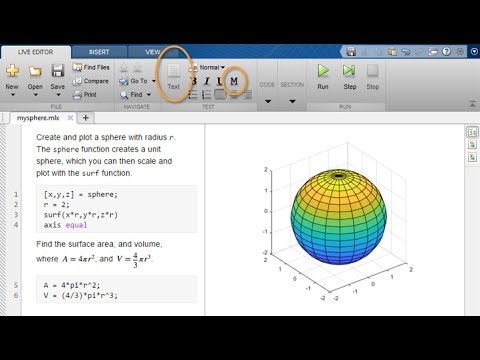Add a new document tab with plus
The image size is (480, 360).
86,118
